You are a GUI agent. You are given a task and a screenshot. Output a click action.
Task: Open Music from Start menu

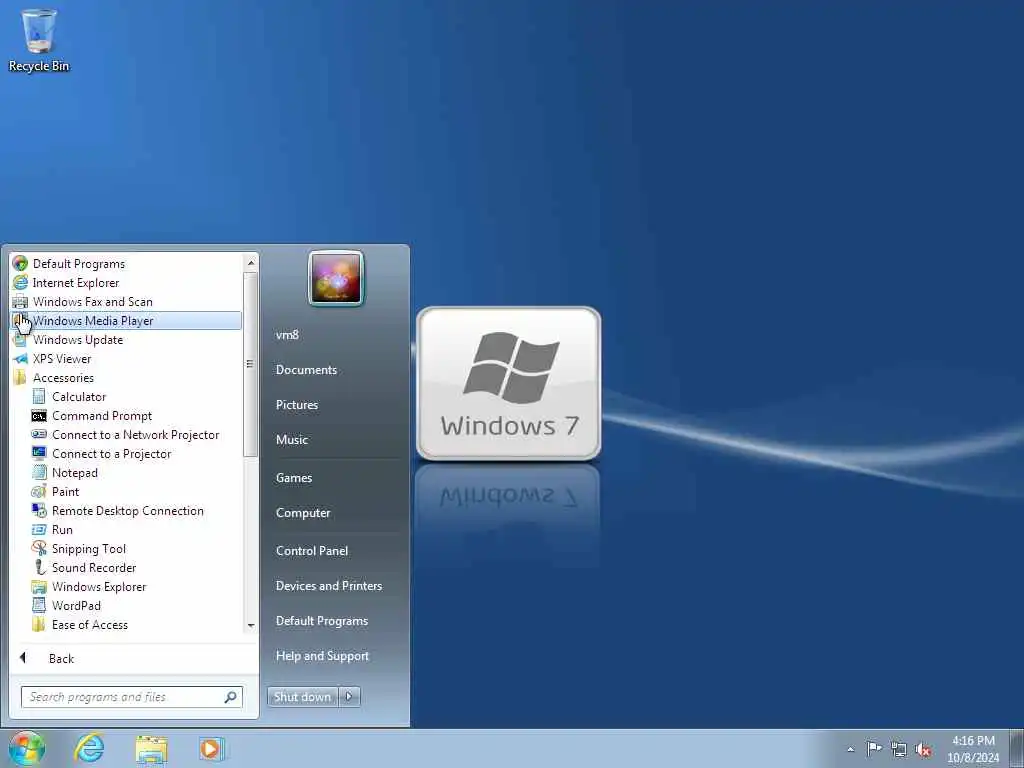click(x=291, y=440)
